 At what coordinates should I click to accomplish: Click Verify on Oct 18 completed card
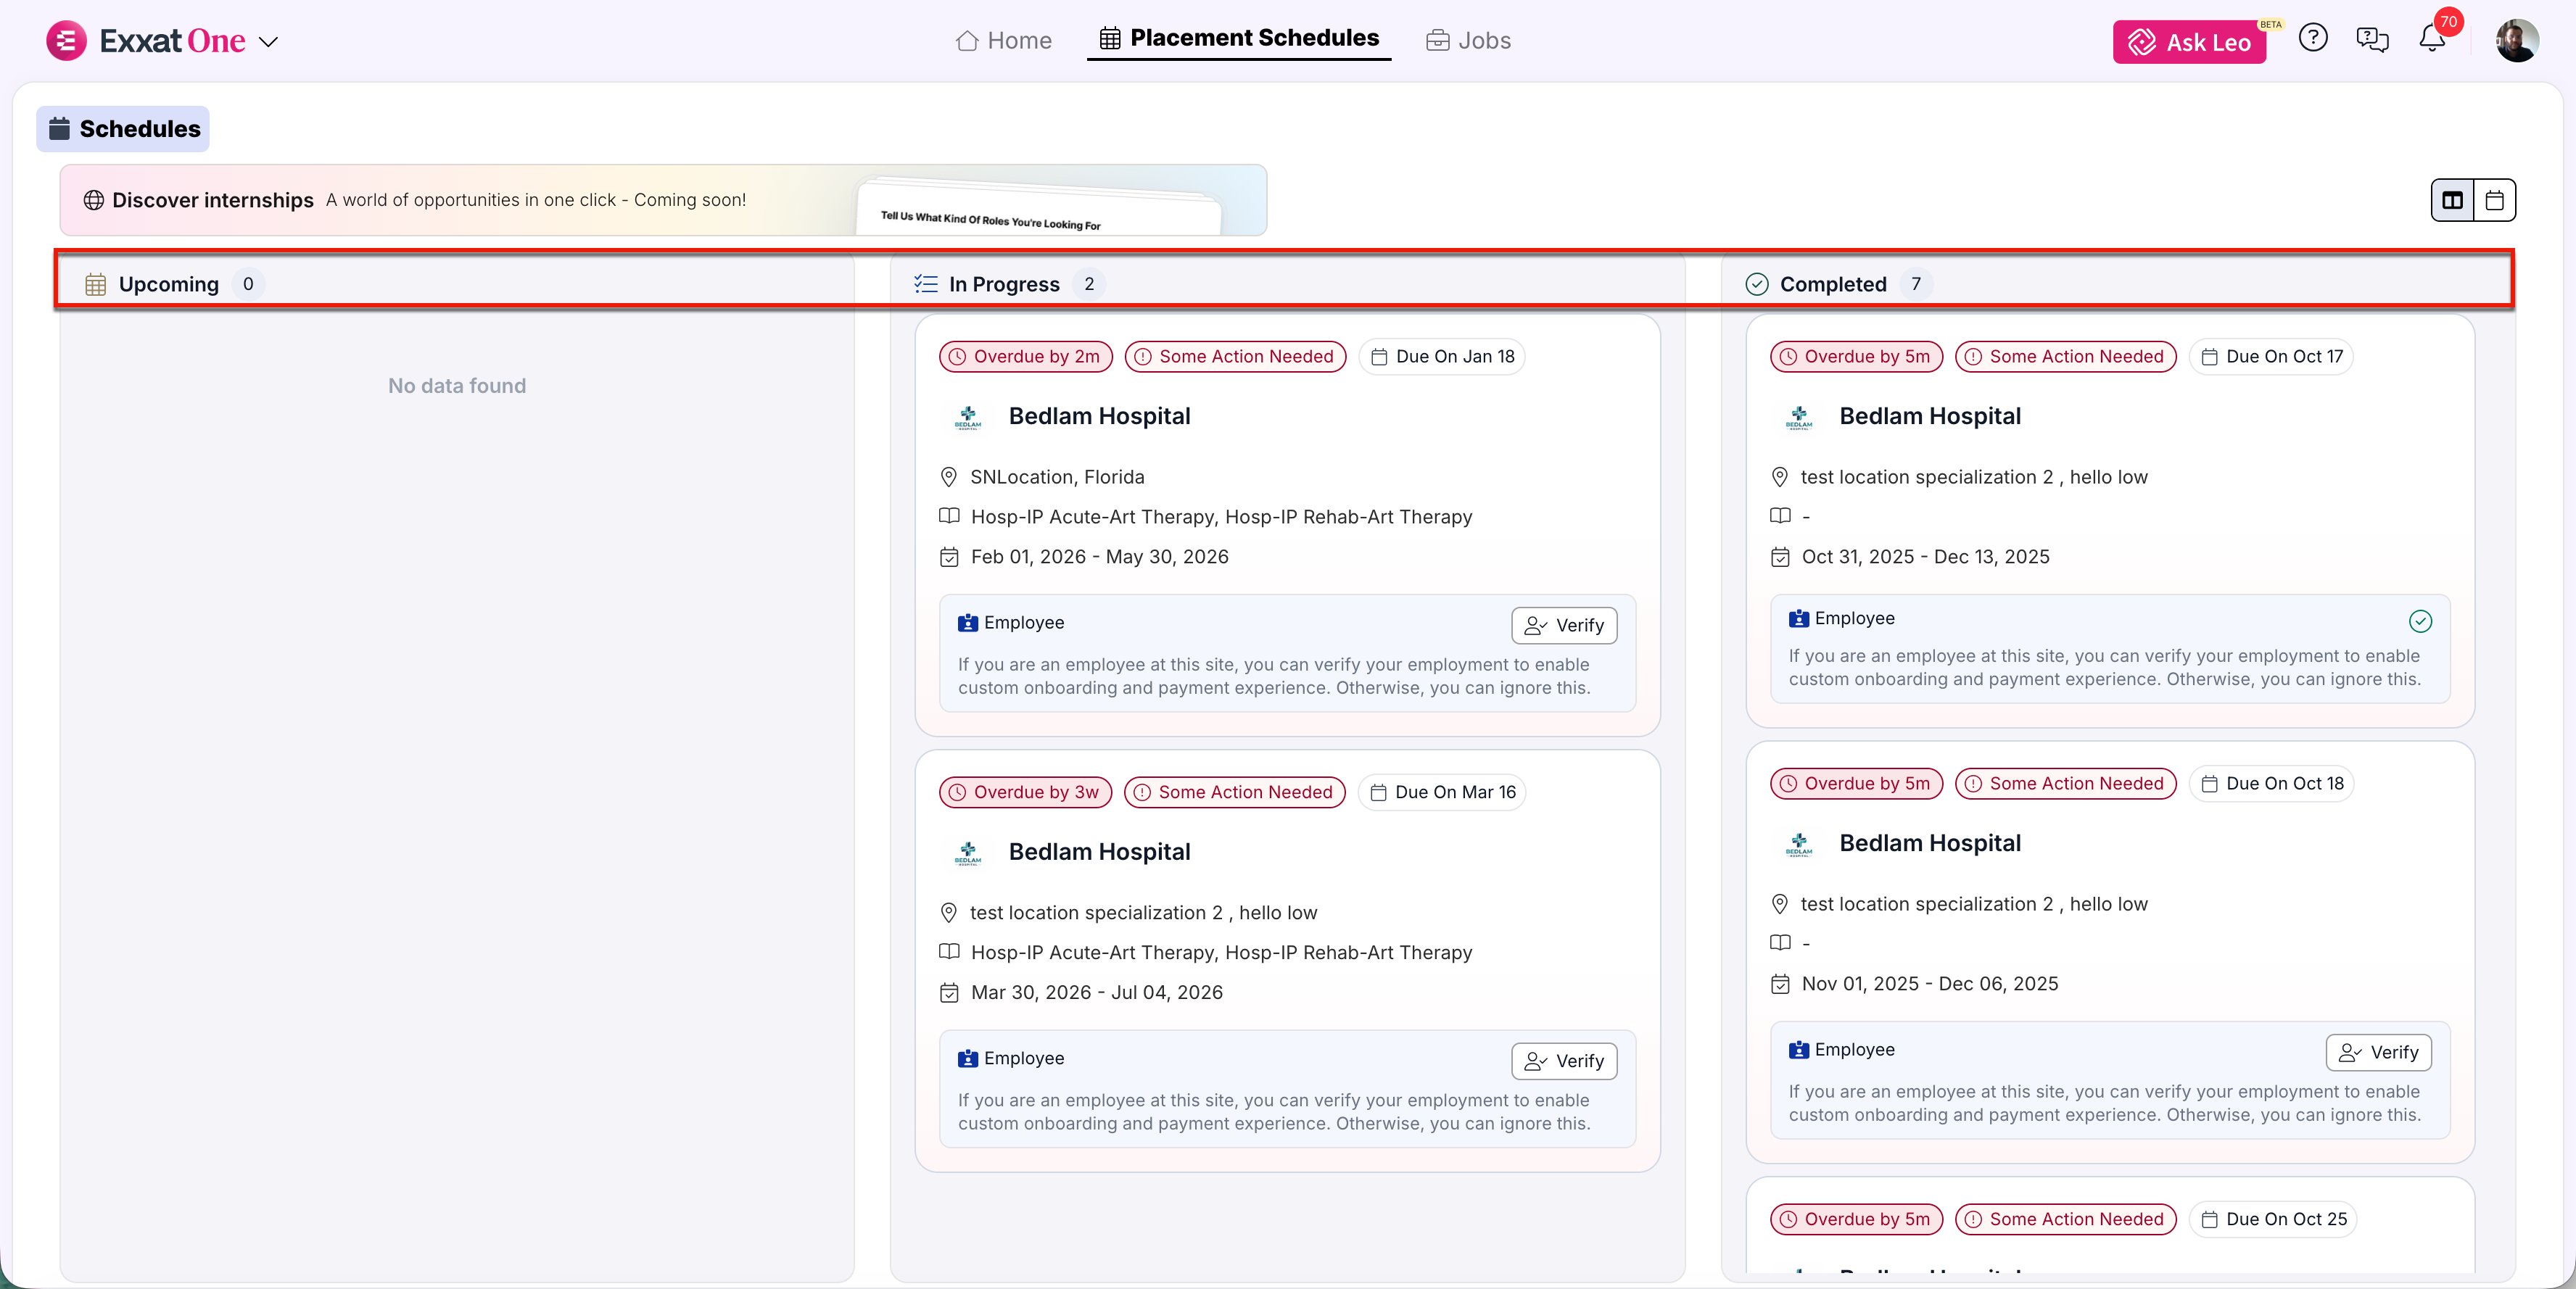pos(2378,1052)
